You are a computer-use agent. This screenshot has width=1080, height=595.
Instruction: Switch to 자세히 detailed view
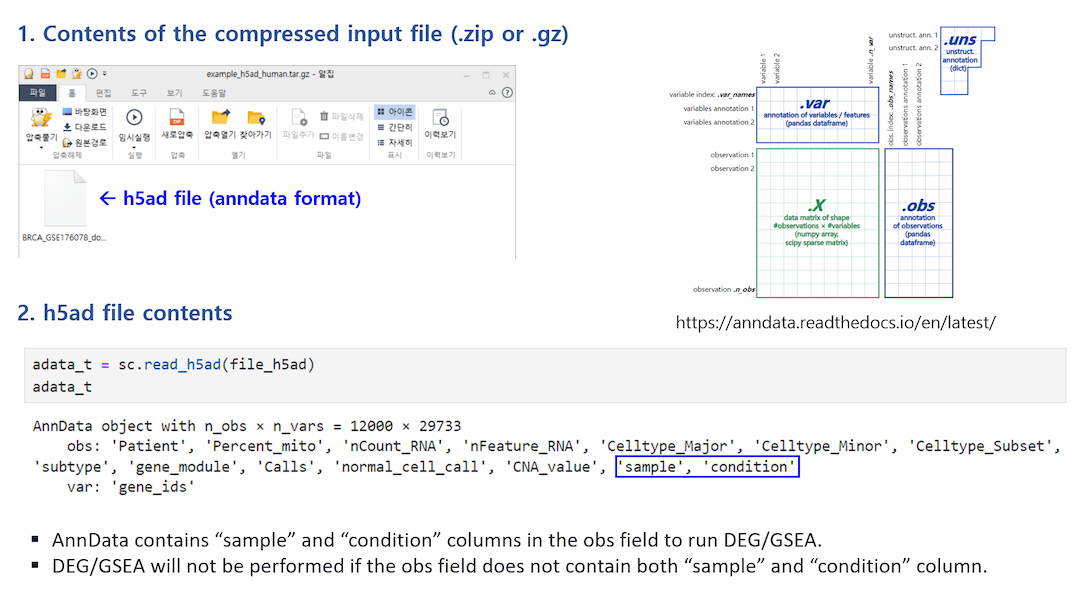[394, 142]
